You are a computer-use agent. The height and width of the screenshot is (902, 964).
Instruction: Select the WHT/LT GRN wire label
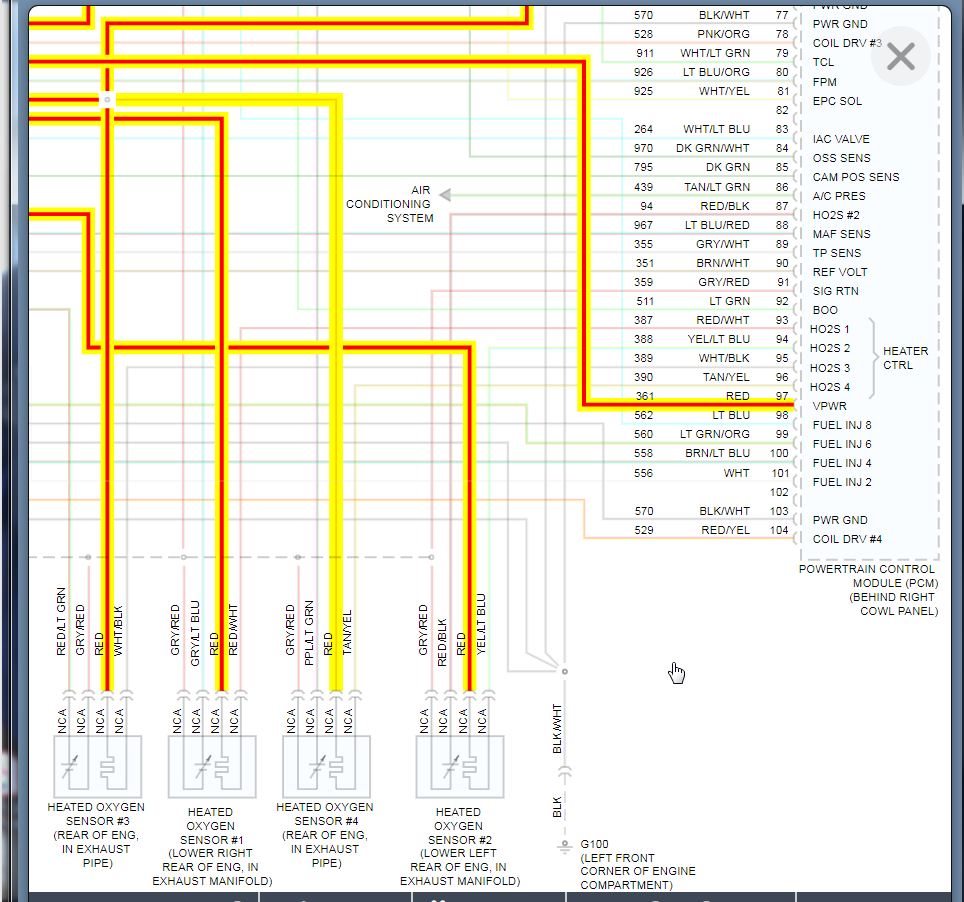[x=714, y=53]
